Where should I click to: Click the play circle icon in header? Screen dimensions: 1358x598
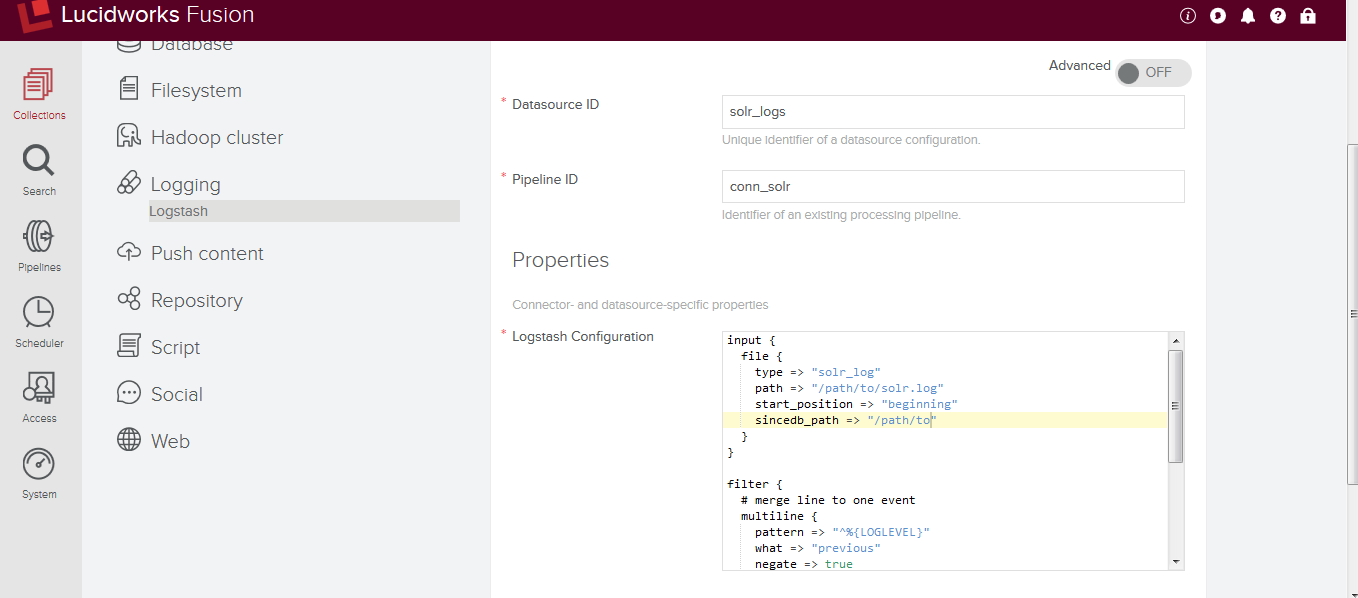[1218, 16]
